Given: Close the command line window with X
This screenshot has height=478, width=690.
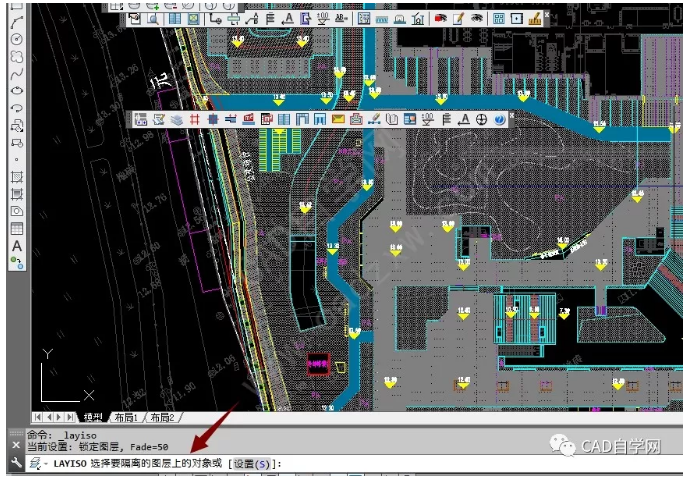Looking at the screenshot, I should point(16,445).
